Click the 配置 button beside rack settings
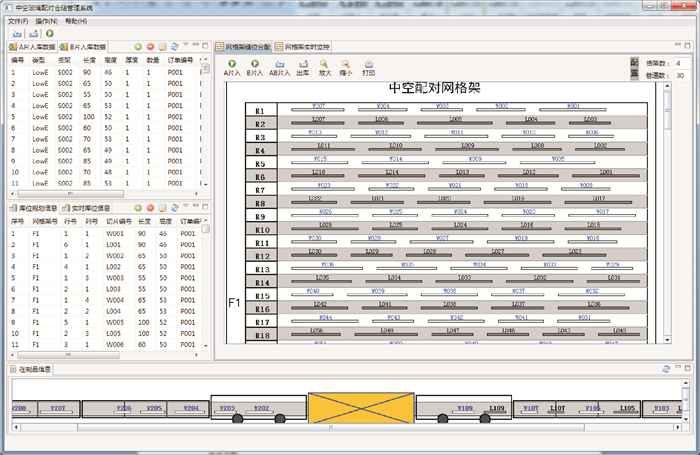700x455 pixels. [x=634, y=68]
